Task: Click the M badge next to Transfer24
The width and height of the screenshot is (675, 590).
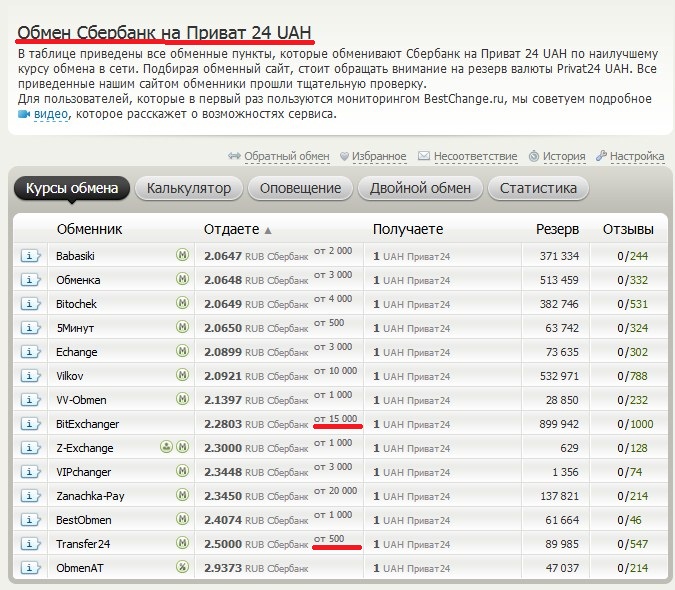Action: (183, 543)
